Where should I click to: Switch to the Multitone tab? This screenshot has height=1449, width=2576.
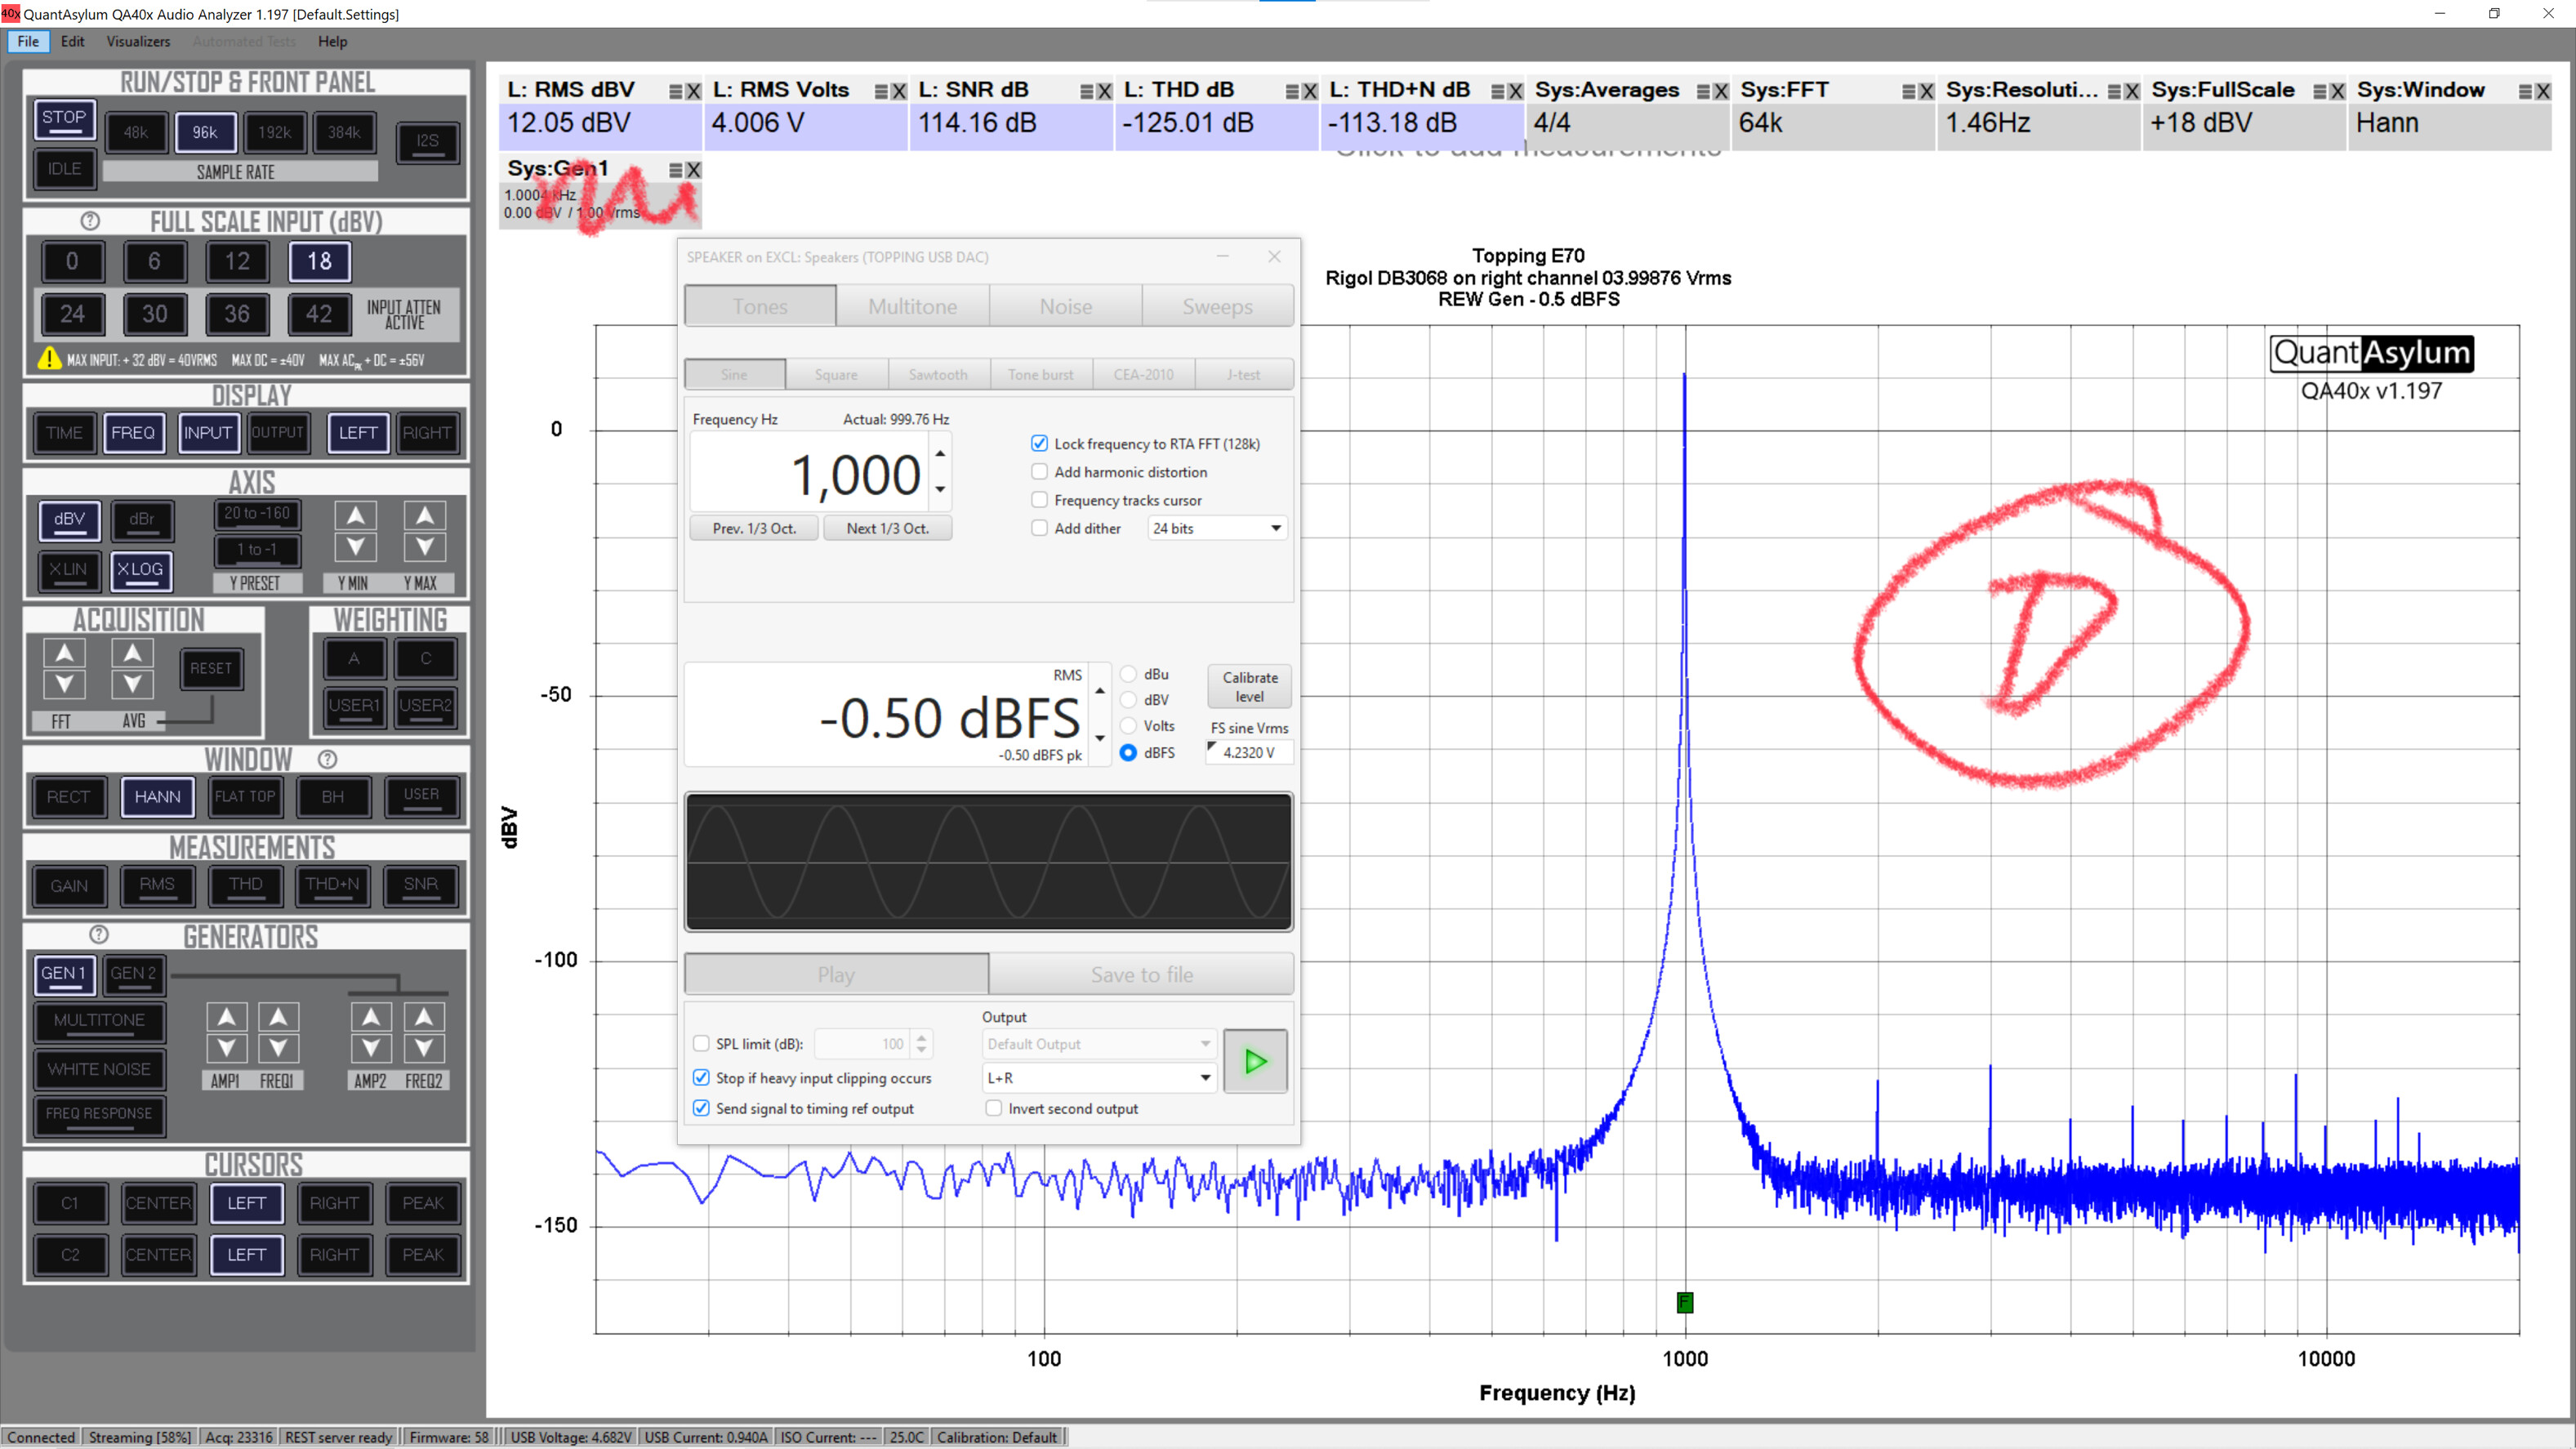[912, 306]
